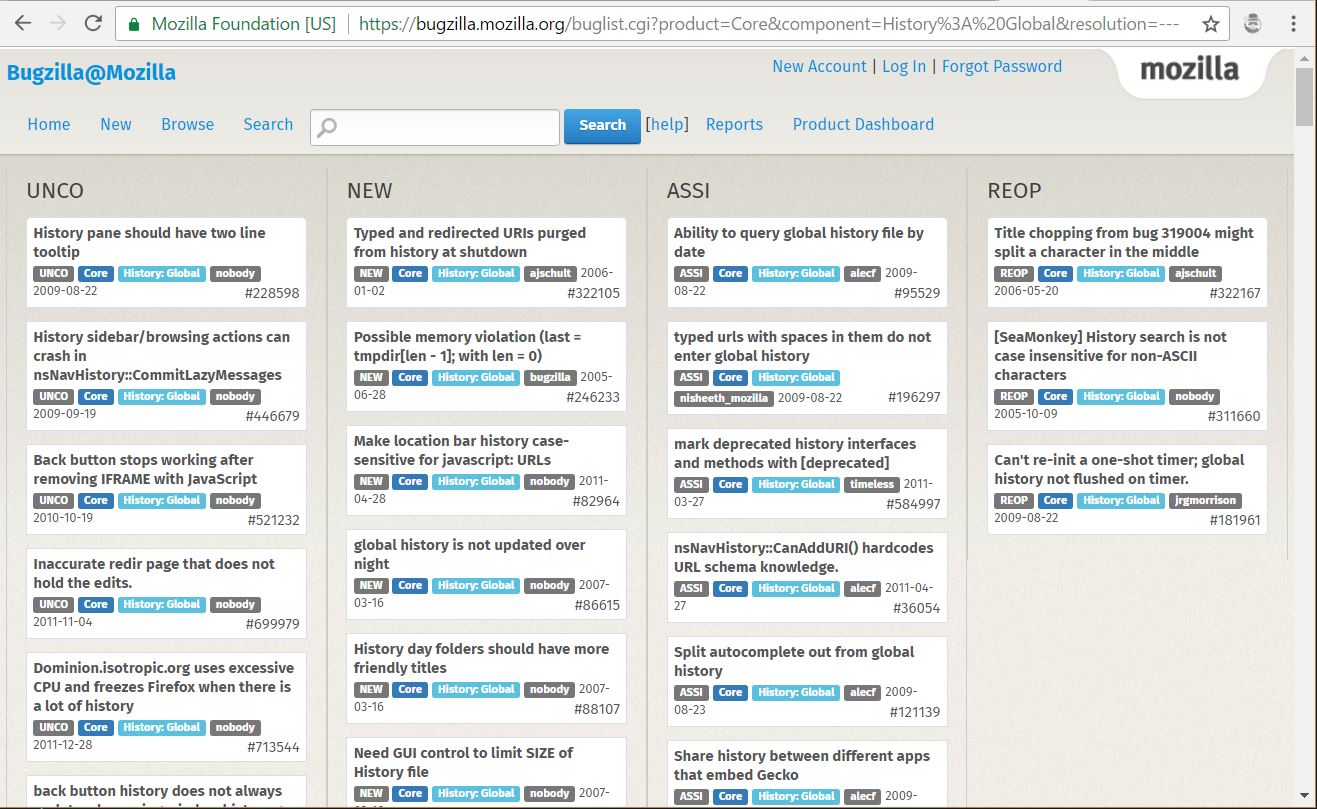Click the REOP column heading

(x=1014, y=190)
